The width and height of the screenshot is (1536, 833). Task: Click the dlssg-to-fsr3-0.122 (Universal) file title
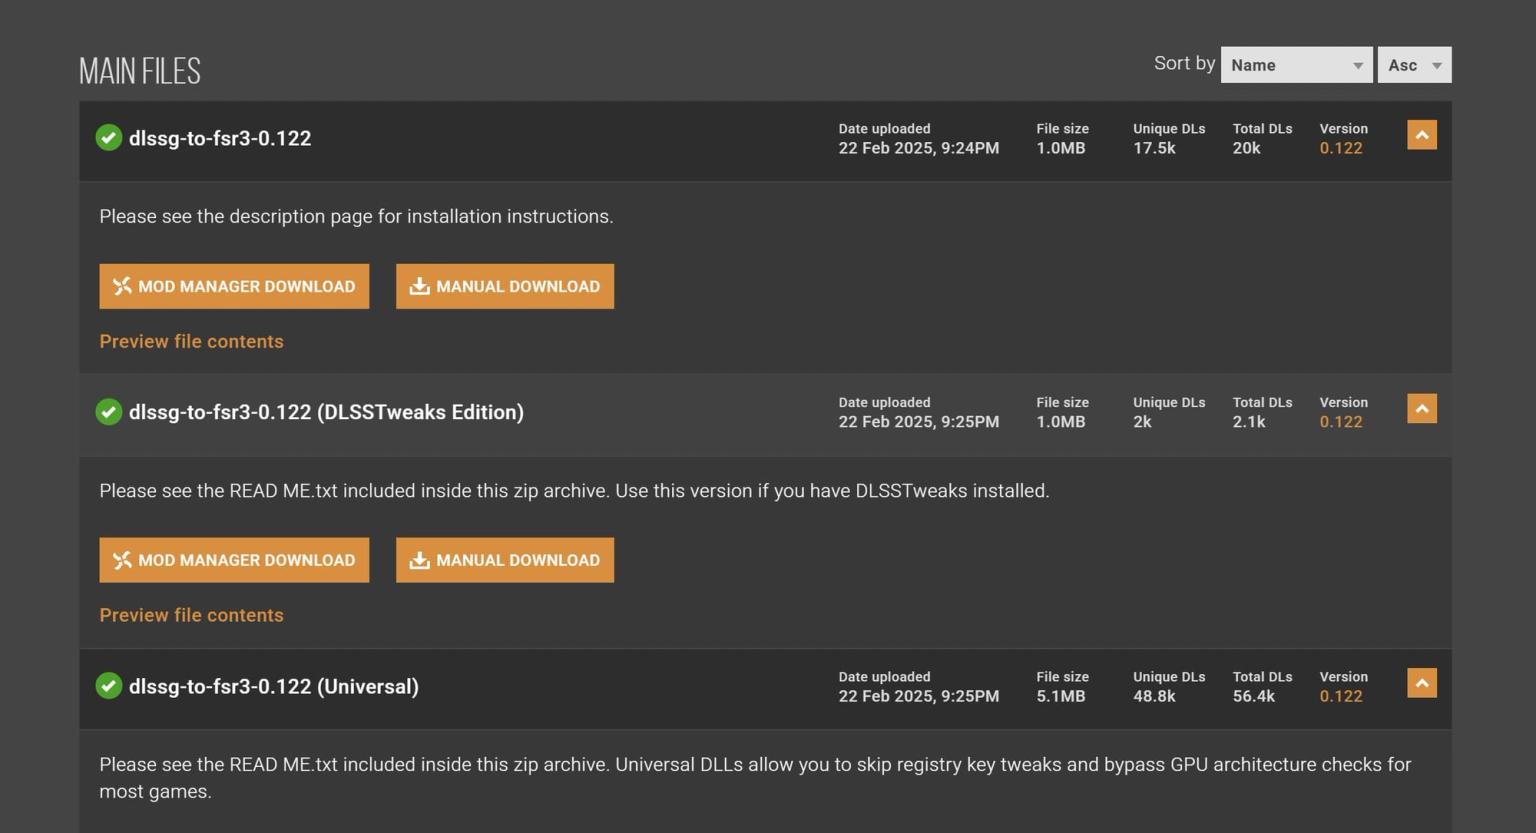coord(274,687)
